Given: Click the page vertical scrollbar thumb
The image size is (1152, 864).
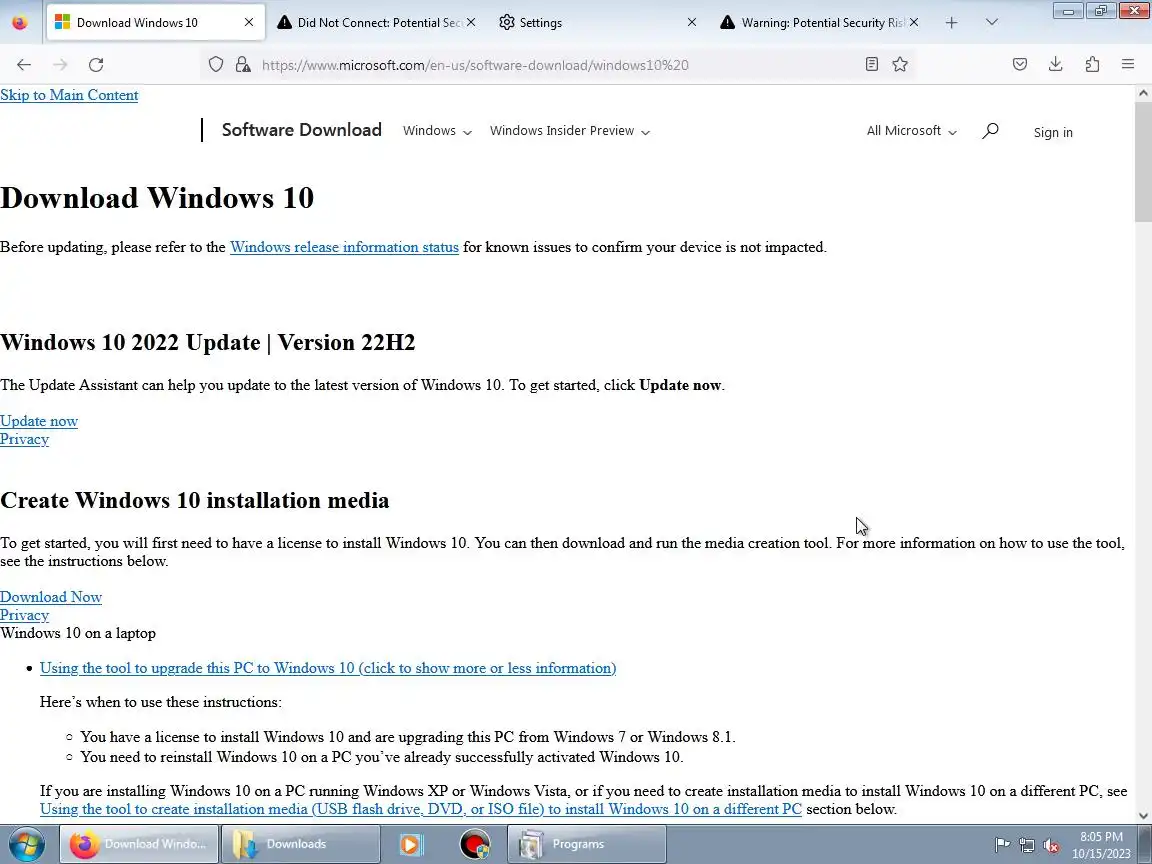Looking at the screenshot, I should [x=1143, y=162].
